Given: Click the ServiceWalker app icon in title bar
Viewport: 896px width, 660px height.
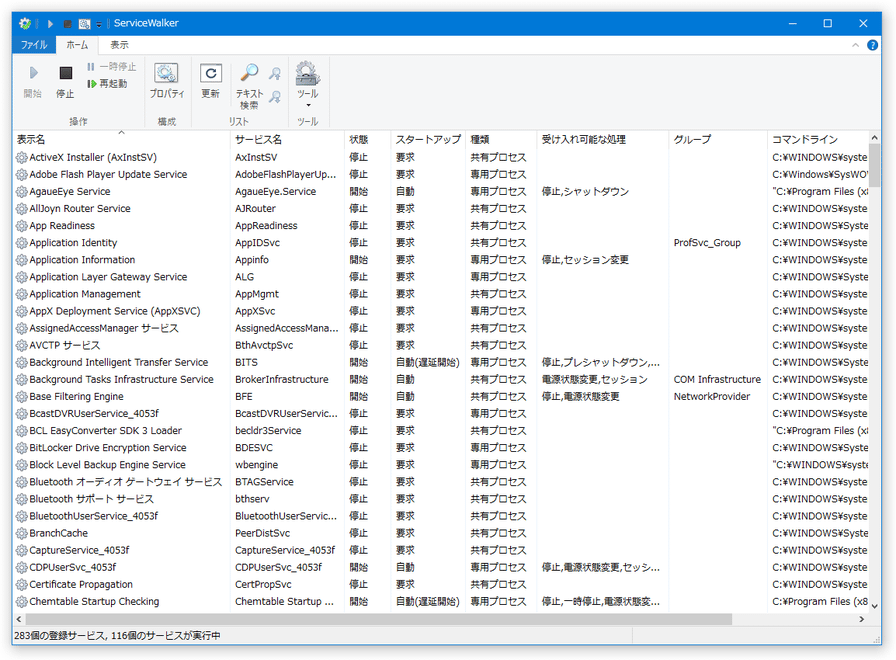Looking at the screenshot, I should (25, 23).
